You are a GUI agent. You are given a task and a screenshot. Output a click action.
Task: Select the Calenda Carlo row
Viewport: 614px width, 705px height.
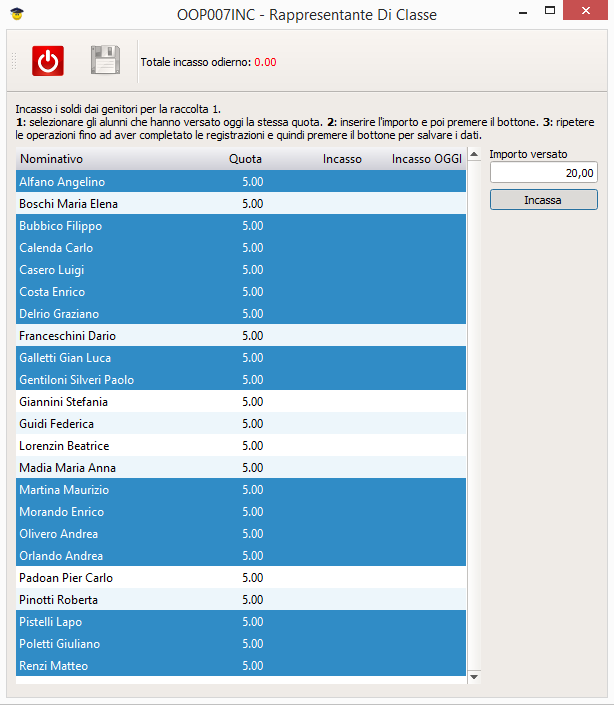241,247
